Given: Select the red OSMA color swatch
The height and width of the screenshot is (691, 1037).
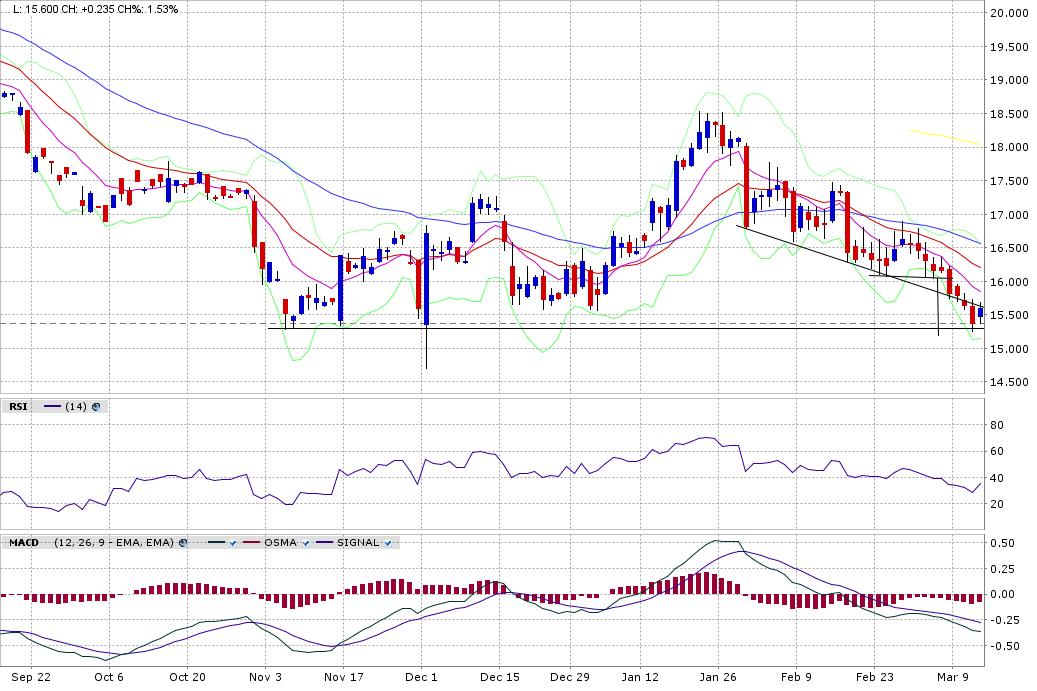Looking at the screenshot, I should coord(253,543).
